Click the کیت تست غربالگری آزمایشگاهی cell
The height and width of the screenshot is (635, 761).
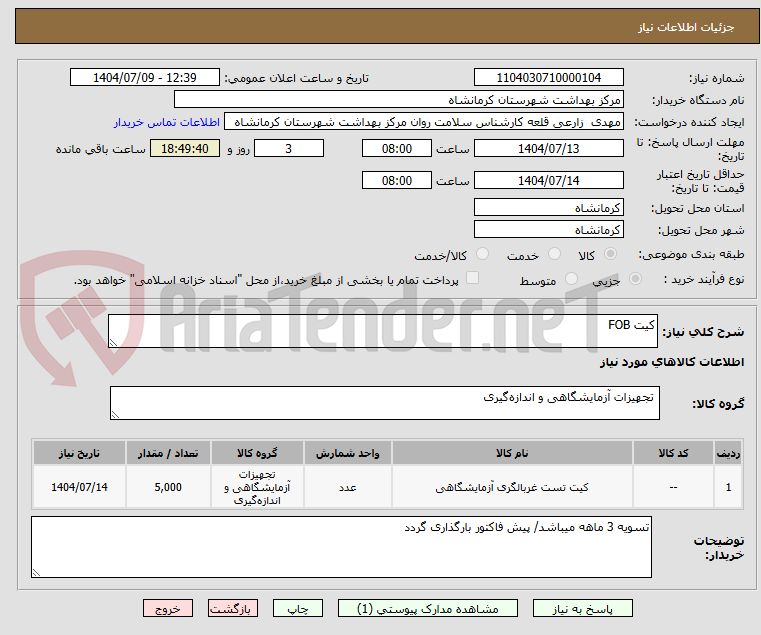[x=512, y=487]
